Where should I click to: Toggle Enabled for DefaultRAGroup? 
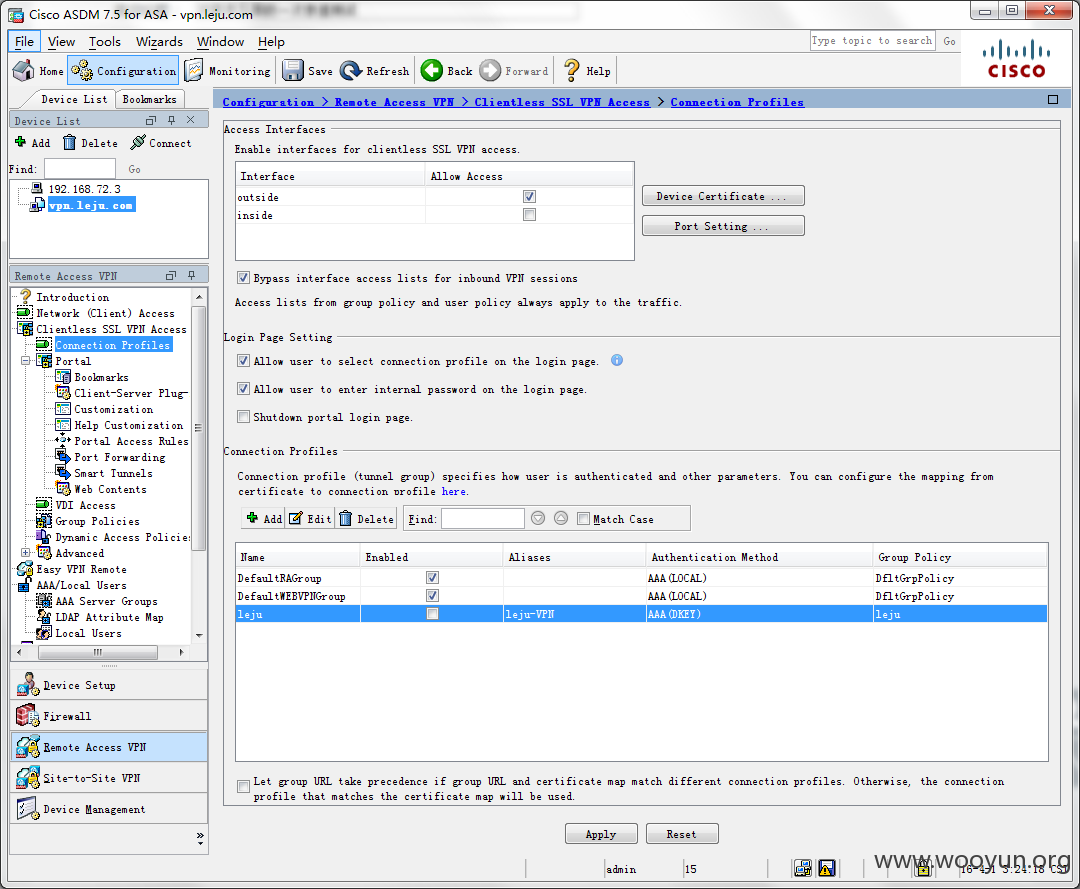[432, 577]
